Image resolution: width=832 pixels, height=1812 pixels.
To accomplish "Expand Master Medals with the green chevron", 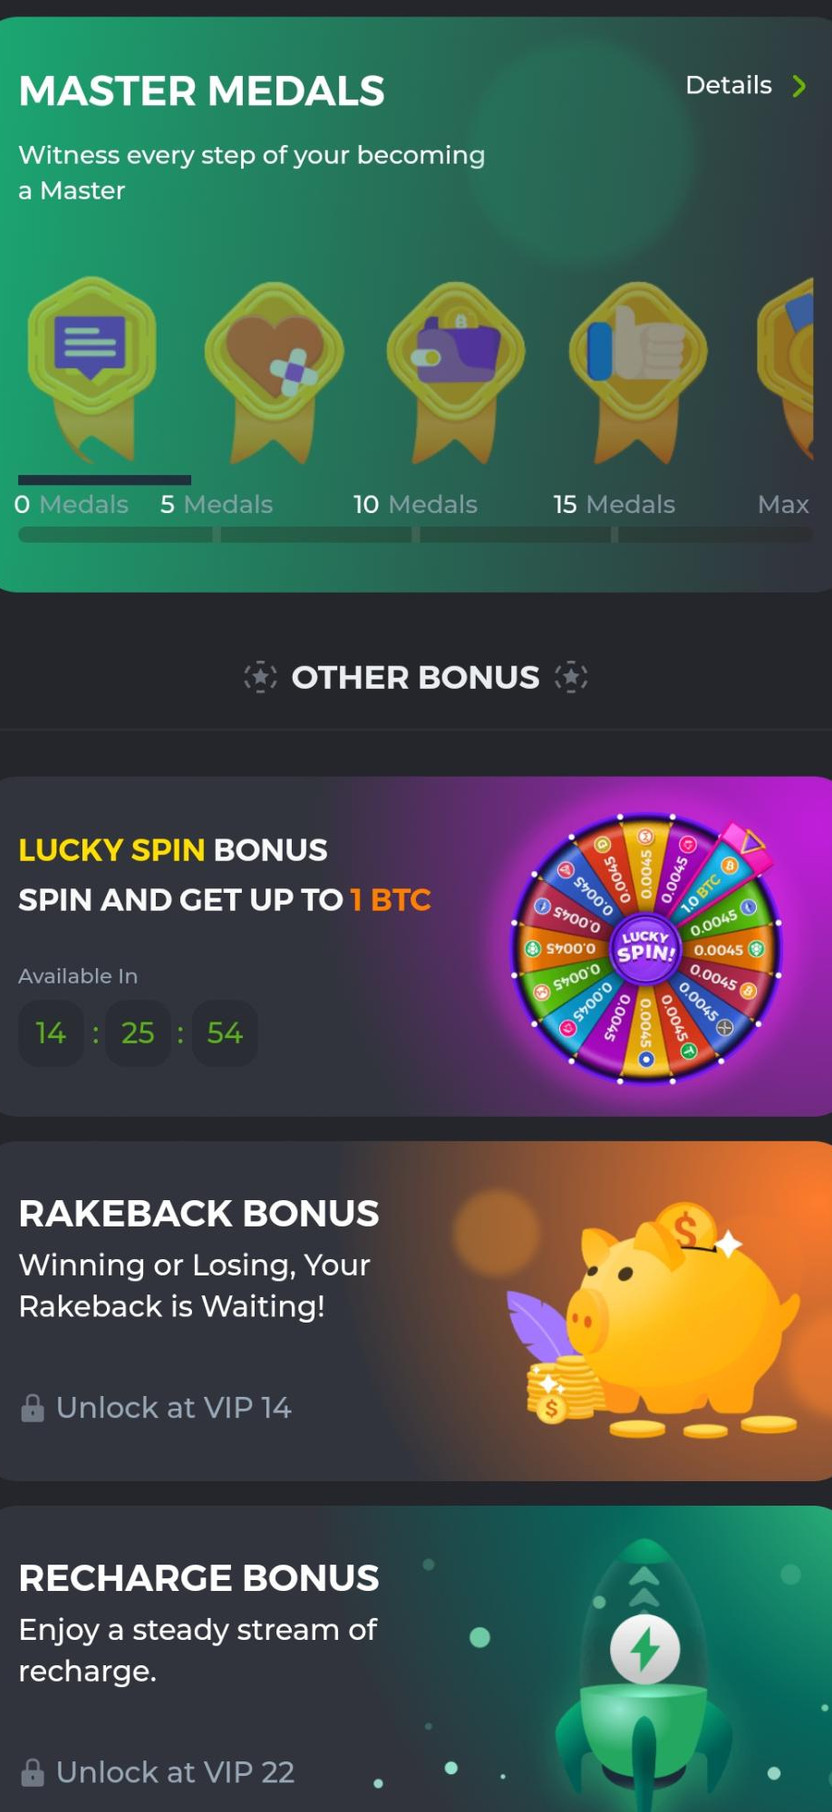I will [x=799, y=86].
